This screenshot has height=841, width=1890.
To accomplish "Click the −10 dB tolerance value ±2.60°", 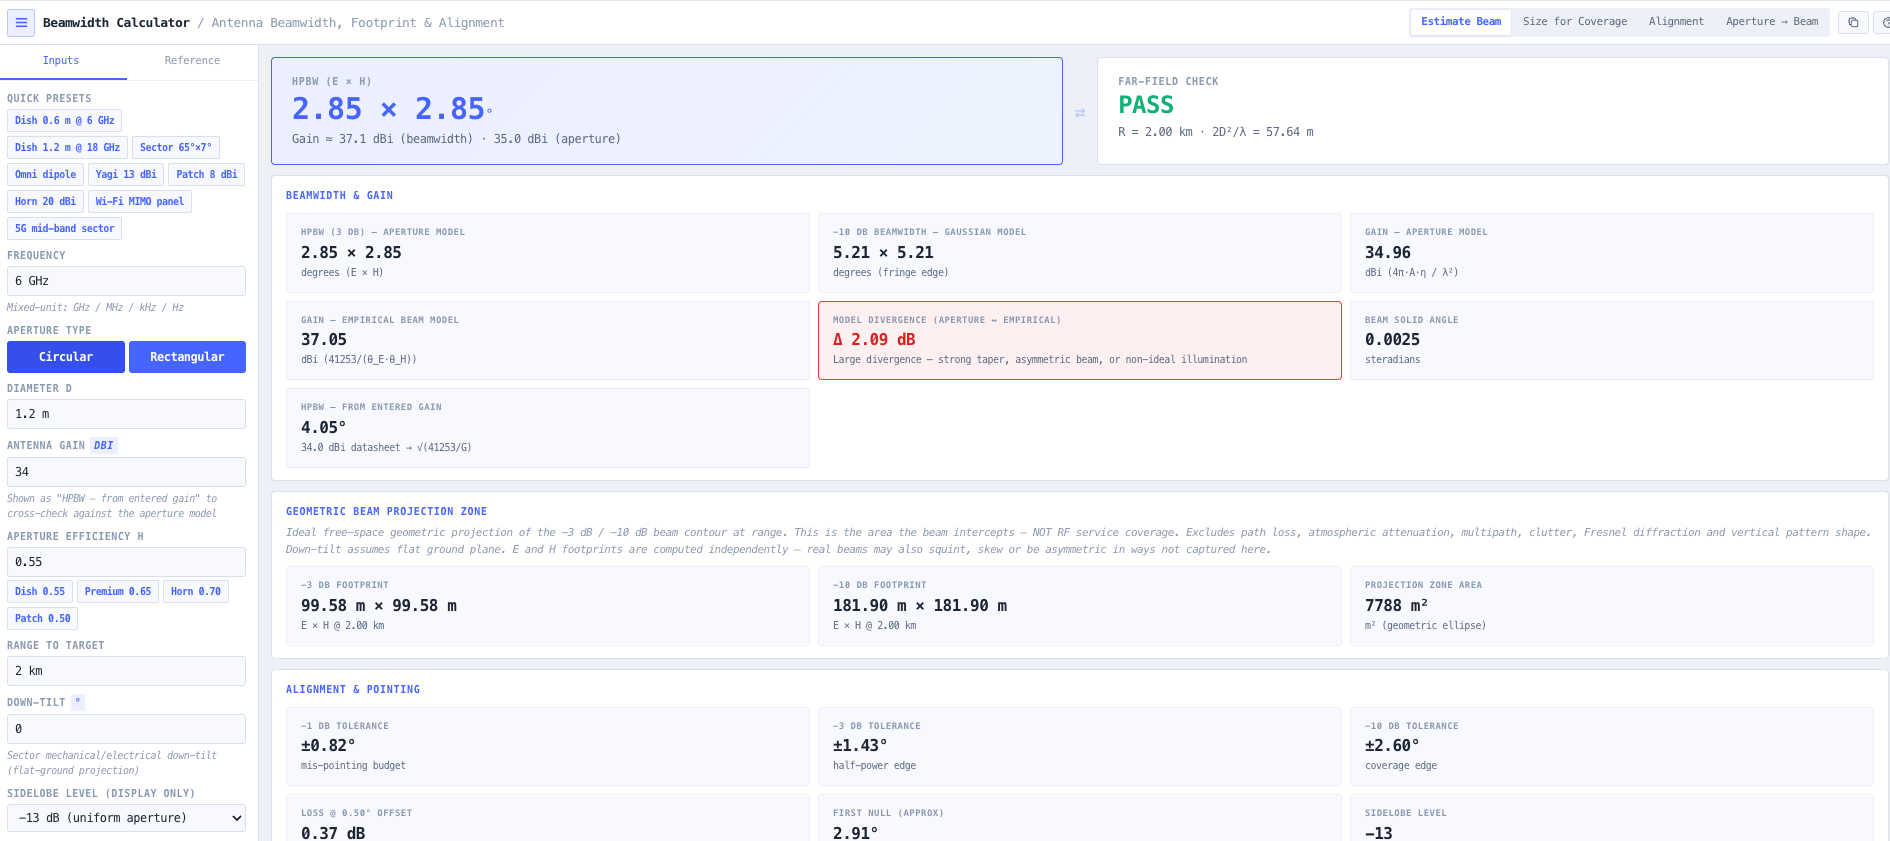I will coord(1392,746).
